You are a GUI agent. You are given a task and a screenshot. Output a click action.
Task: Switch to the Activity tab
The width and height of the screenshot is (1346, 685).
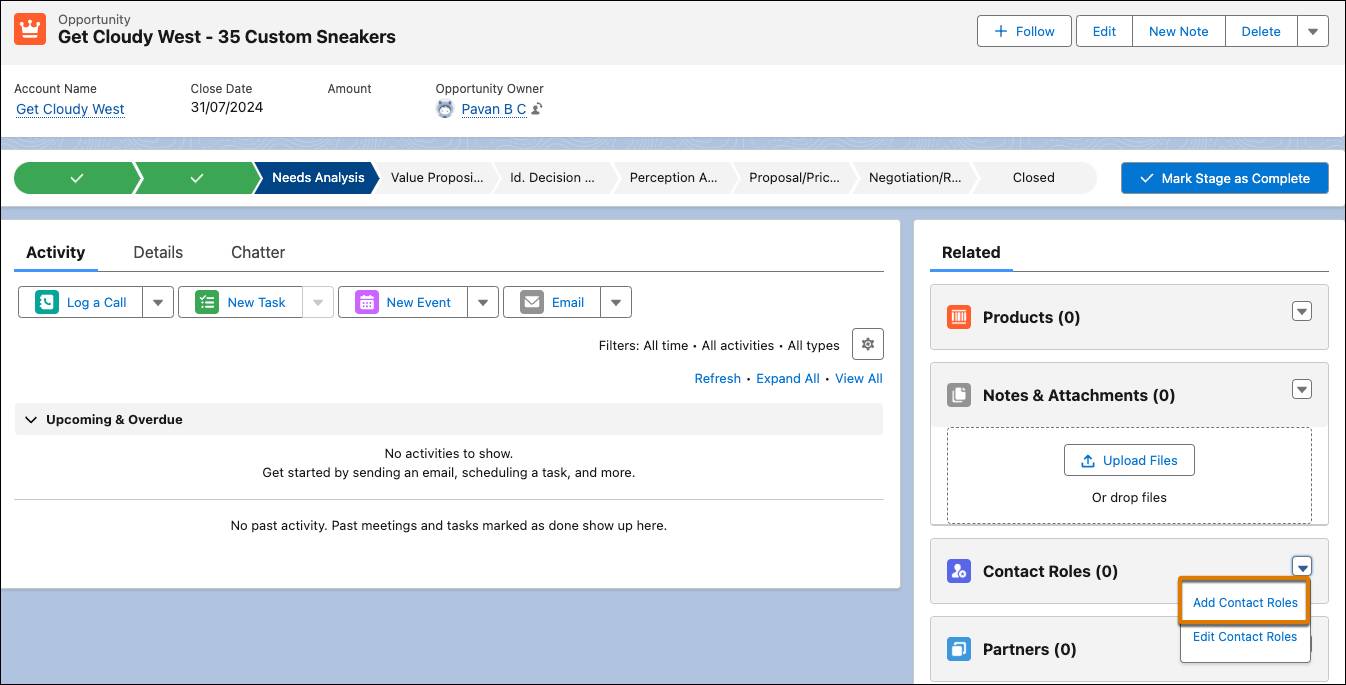click(56, 252)
